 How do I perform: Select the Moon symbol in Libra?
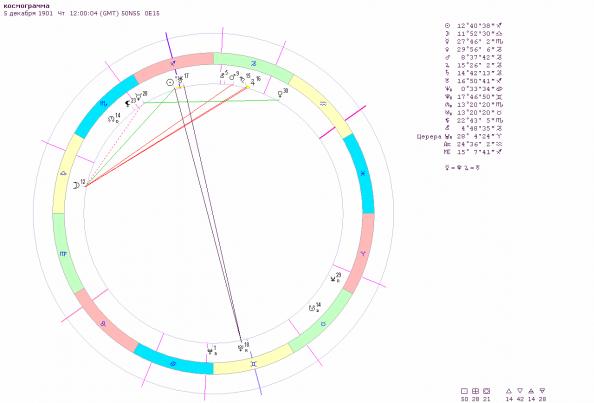76,185
